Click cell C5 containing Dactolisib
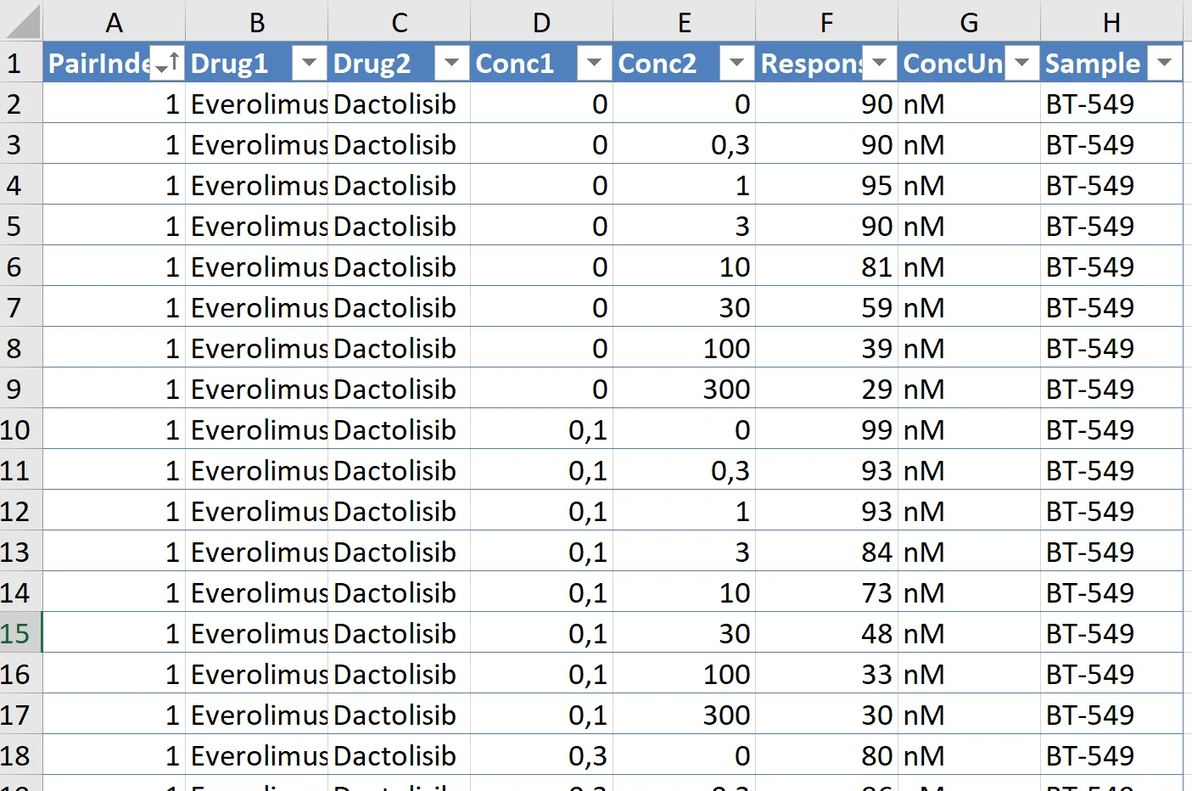This screenshot has width=1192, height=791. [x=398, y=226]
